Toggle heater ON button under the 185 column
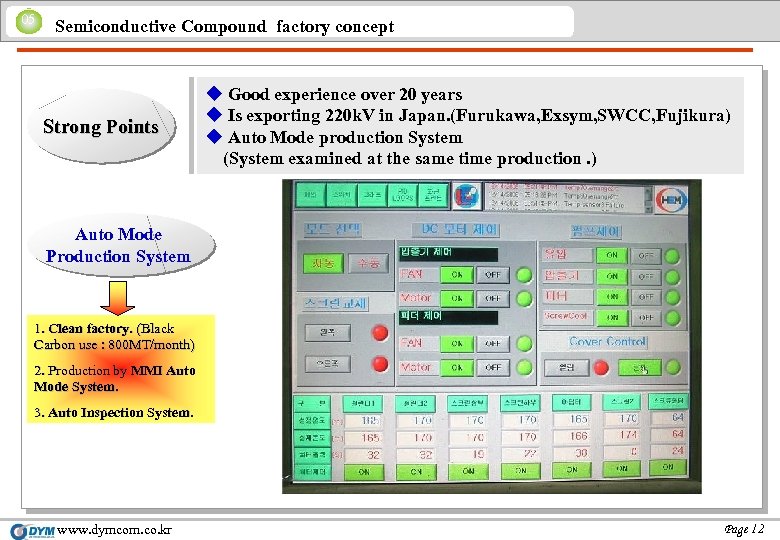780x540 pixels. 364,472
